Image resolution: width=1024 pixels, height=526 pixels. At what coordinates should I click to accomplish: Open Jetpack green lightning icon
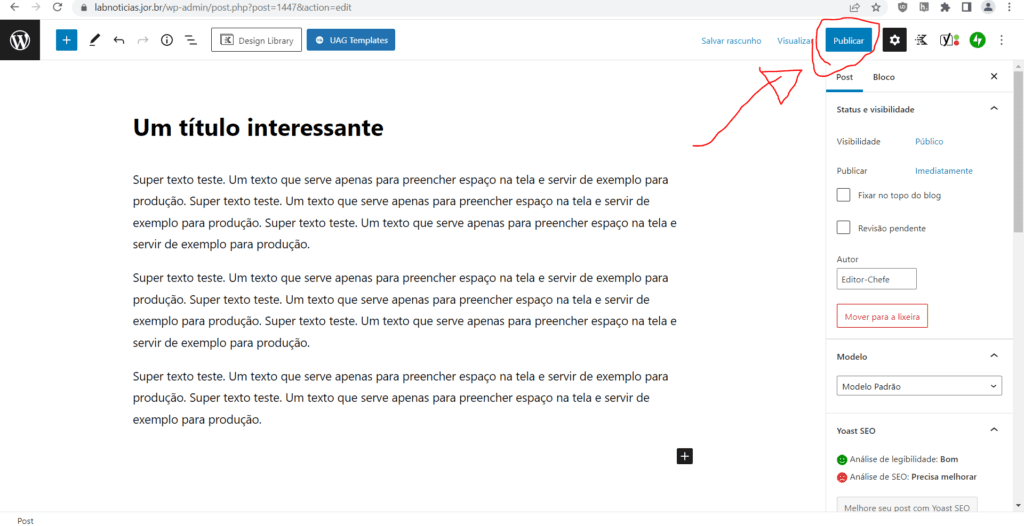tap(978, 40)
